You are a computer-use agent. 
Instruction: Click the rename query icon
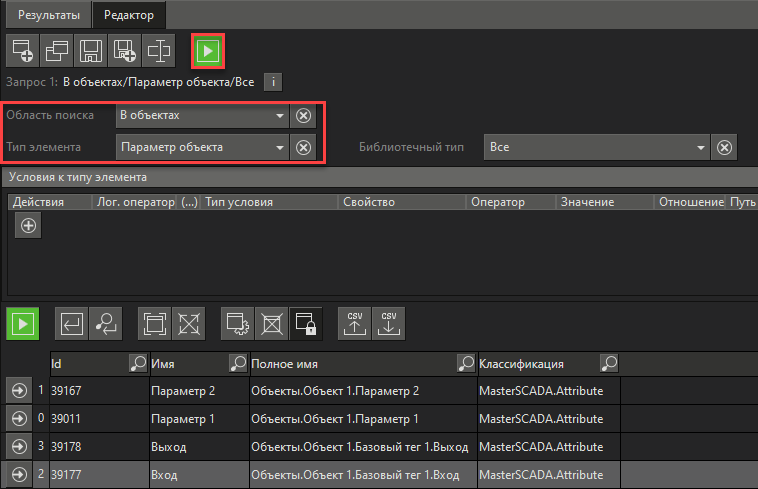click(158, 48)
